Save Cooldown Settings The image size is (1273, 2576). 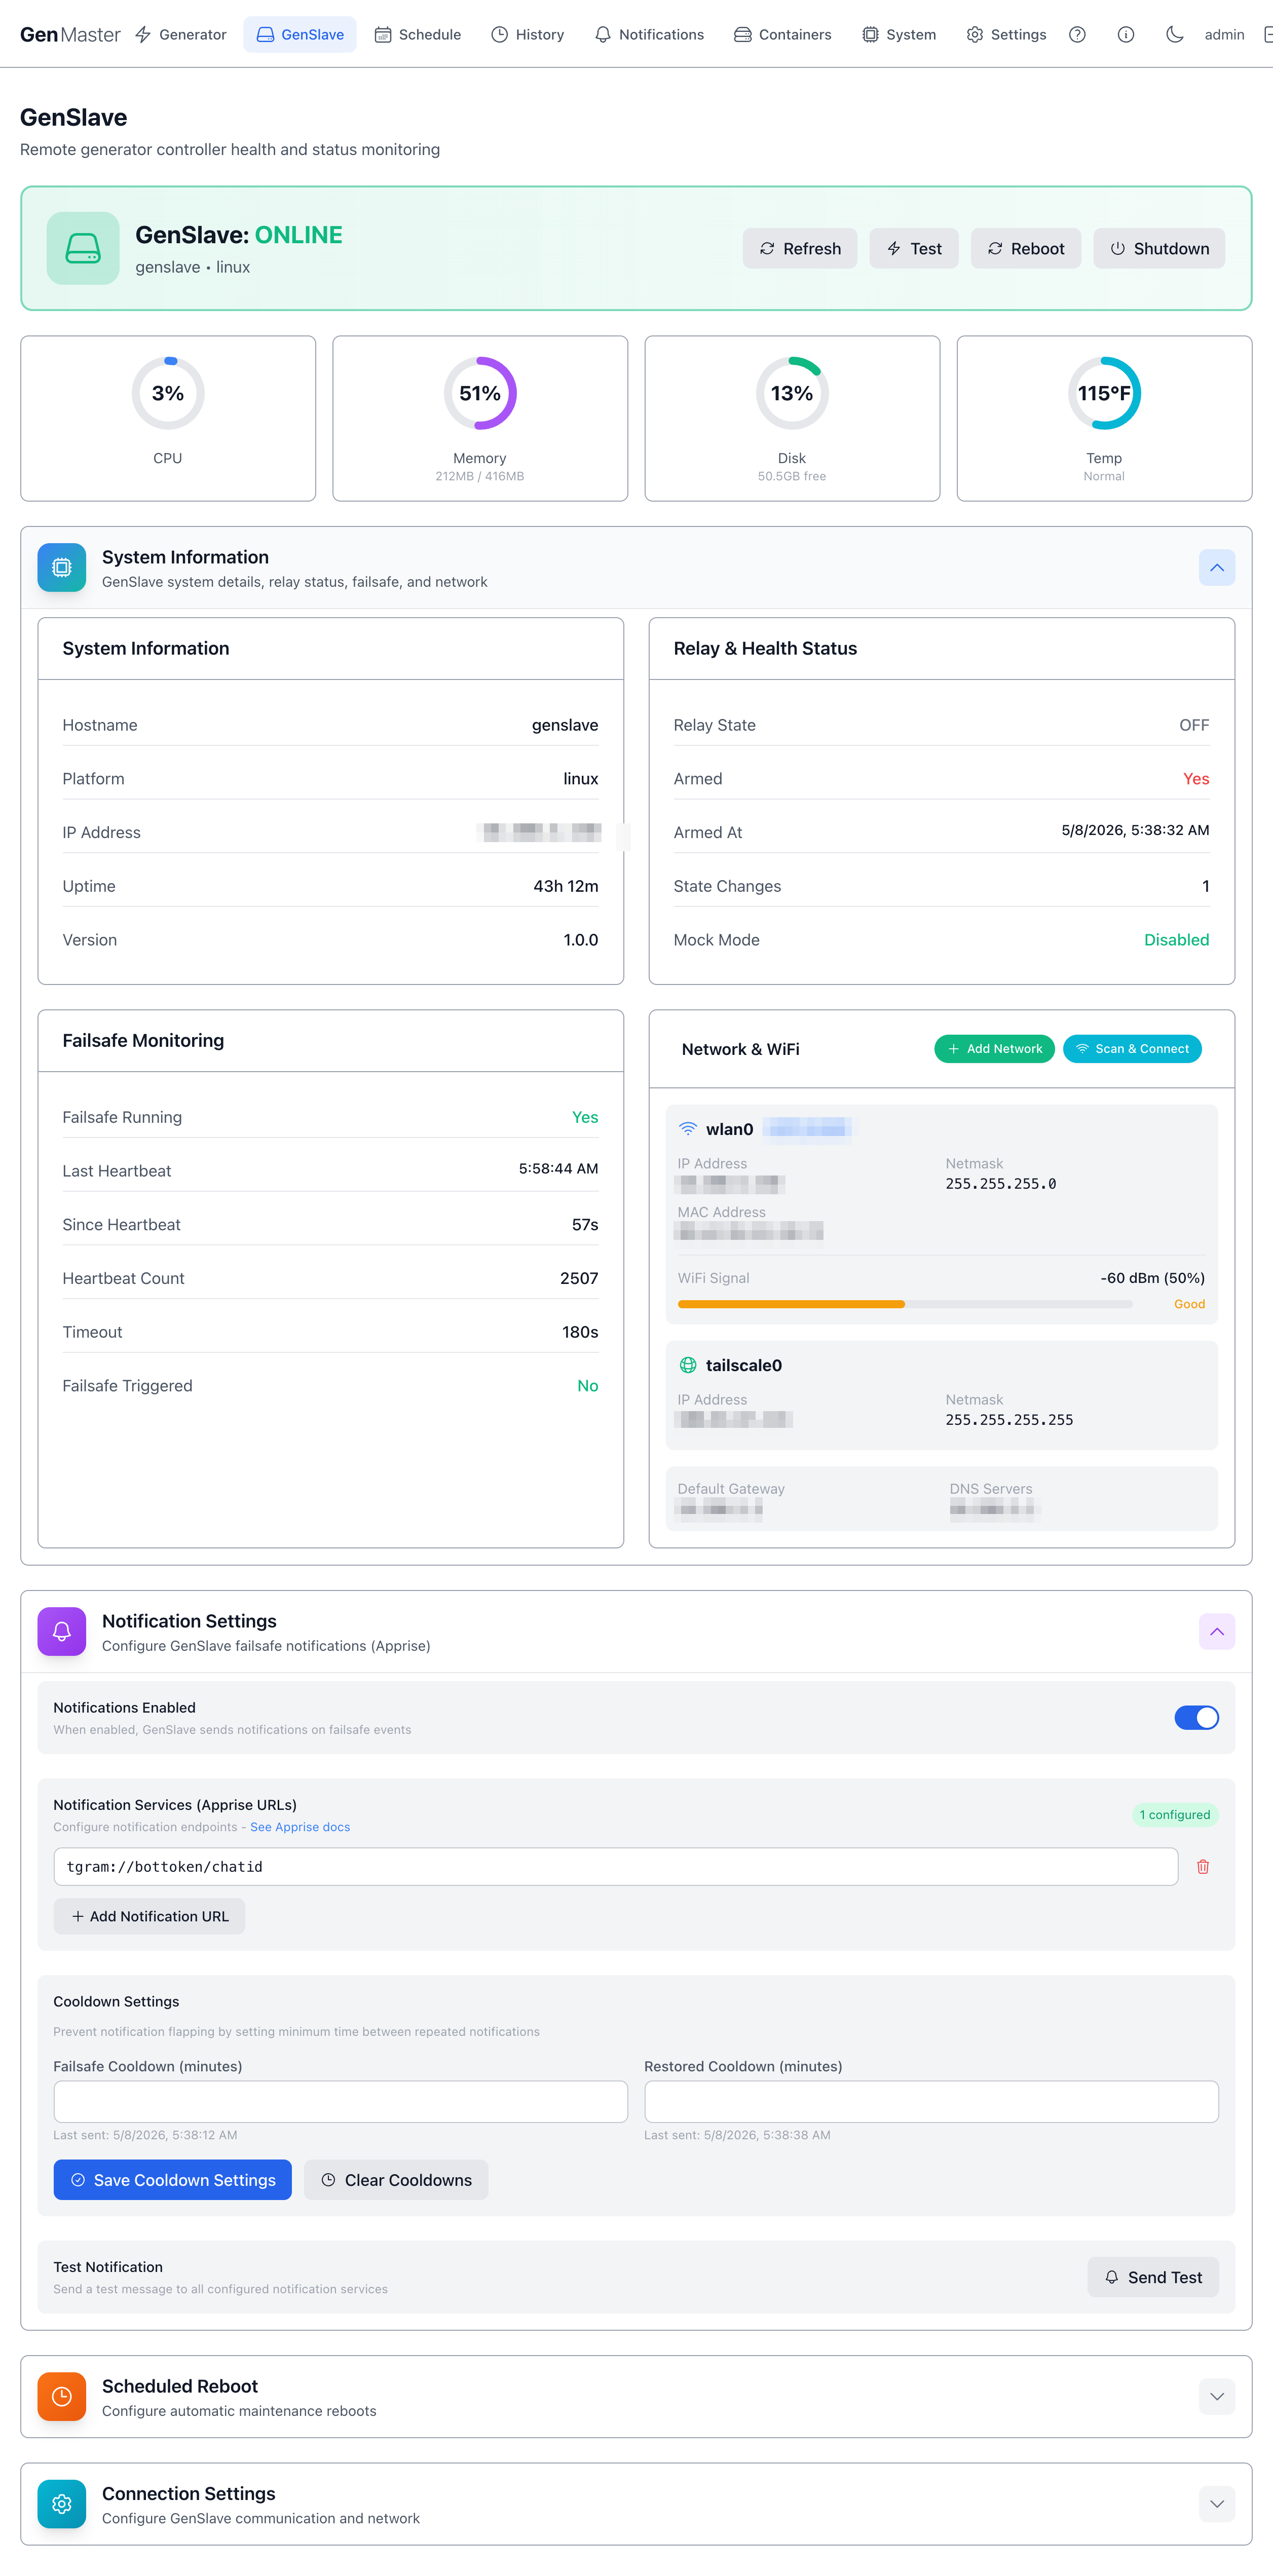point(173,2179)
